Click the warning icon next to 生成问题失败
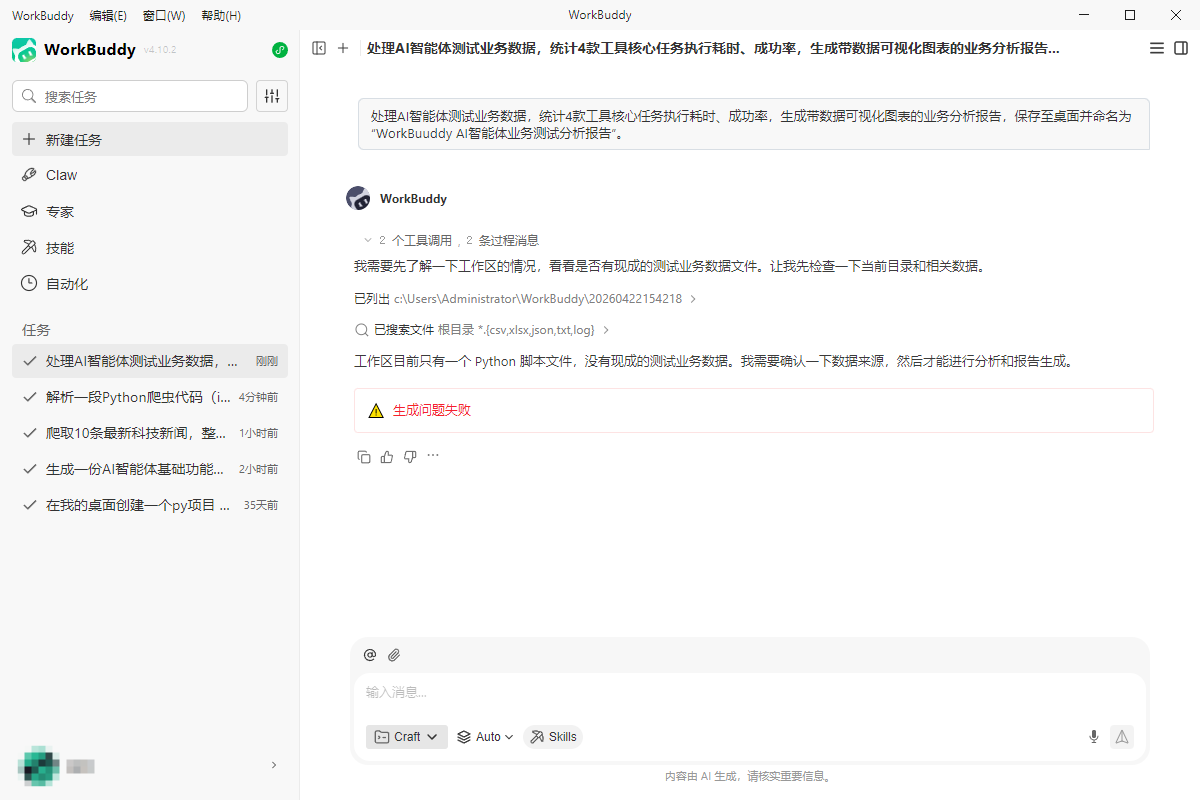1200x800 pixels. coord(376,410)
